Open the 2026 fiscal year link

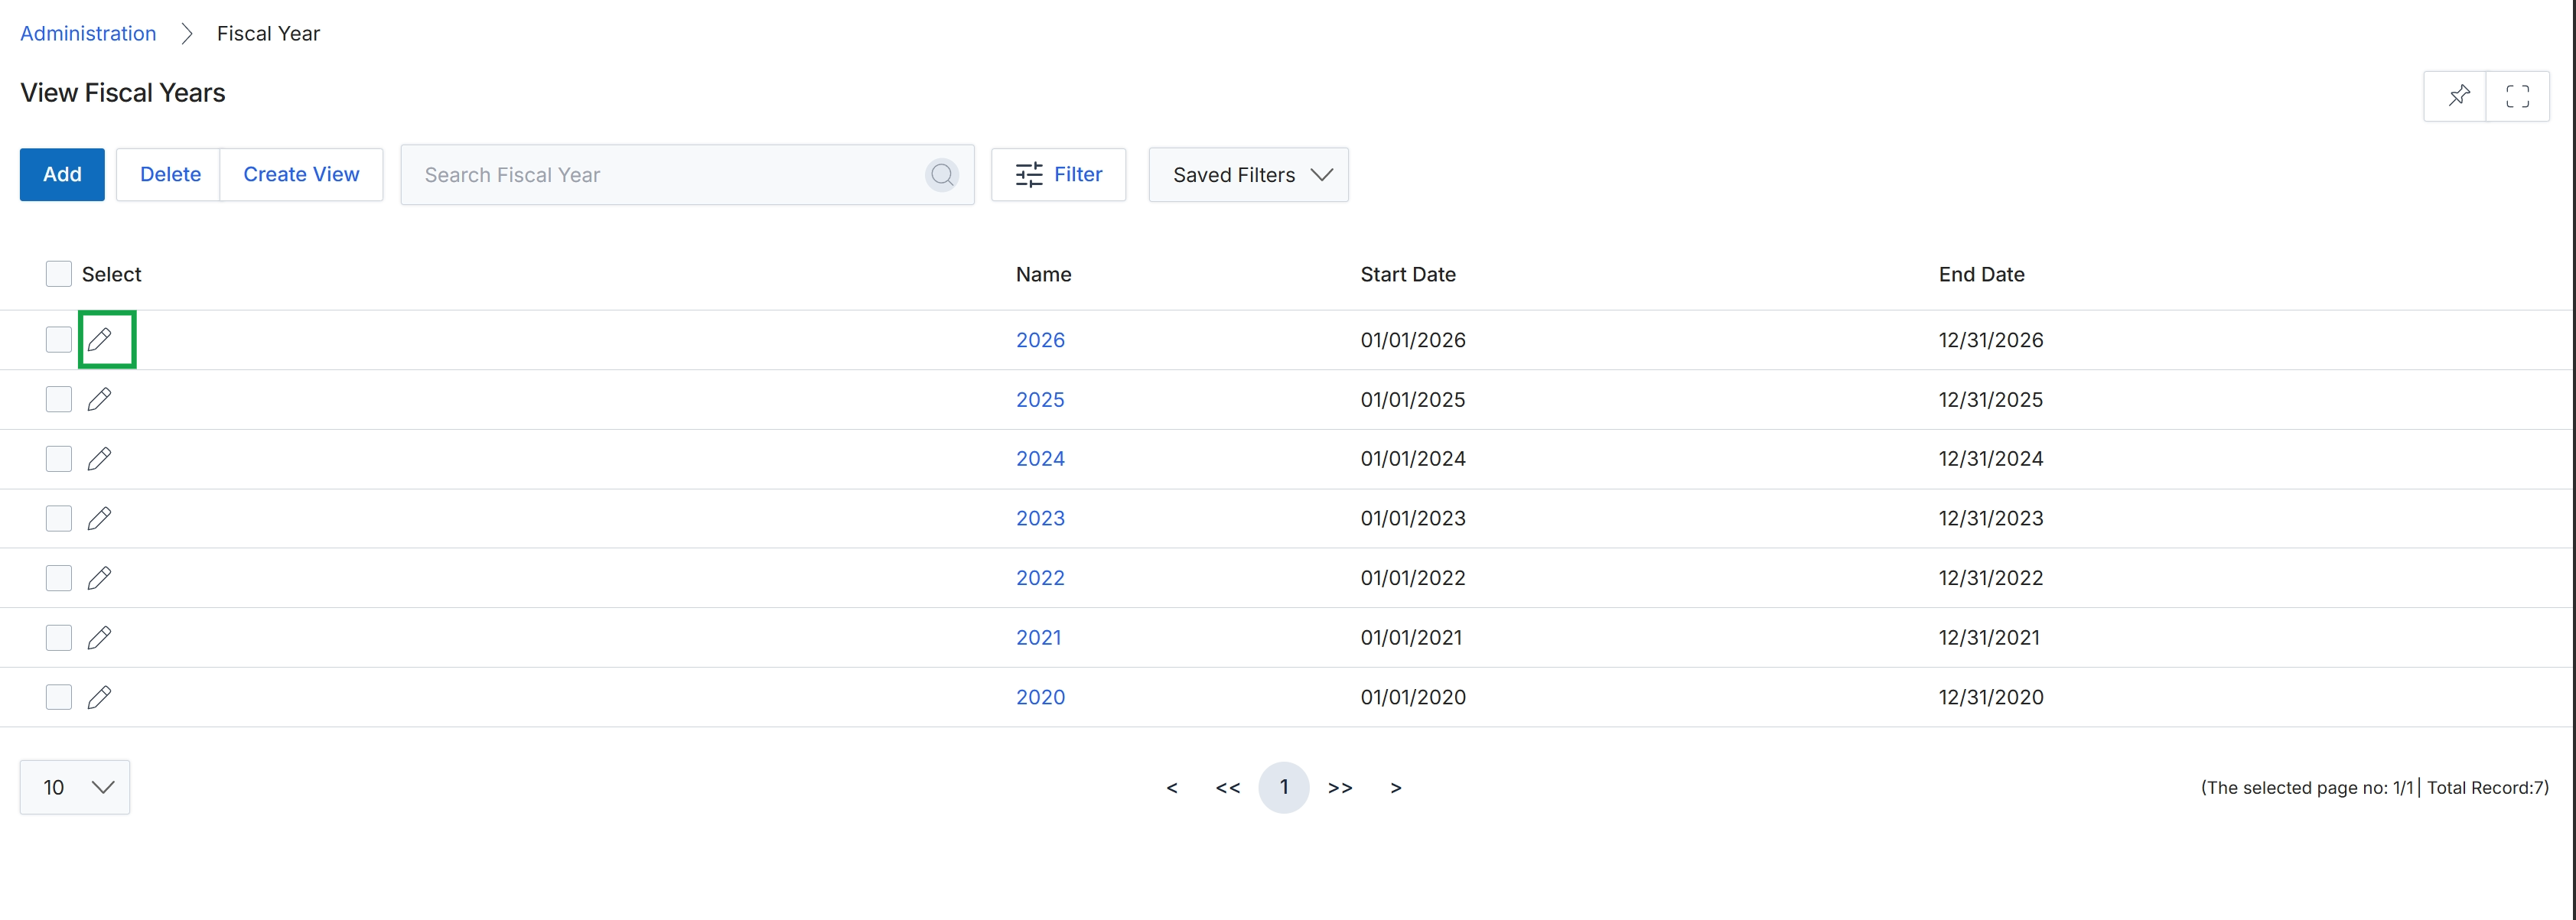pyautogui.click(x=1040, y=340)
